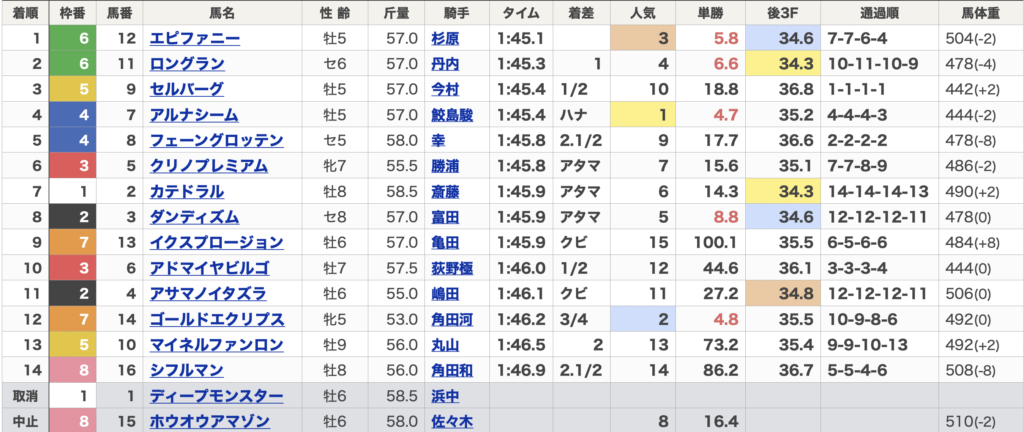Click the カテドラル horse name
Screen dimensions: 1024x432
coord(187,192)
